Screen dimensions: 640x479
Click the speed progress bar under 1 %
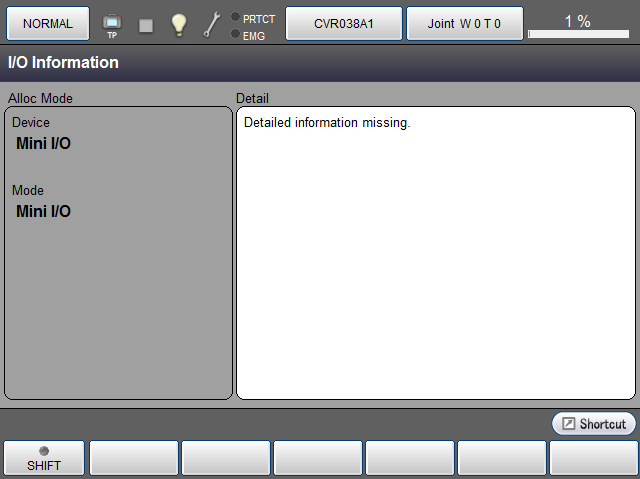[x=578, y=35]
